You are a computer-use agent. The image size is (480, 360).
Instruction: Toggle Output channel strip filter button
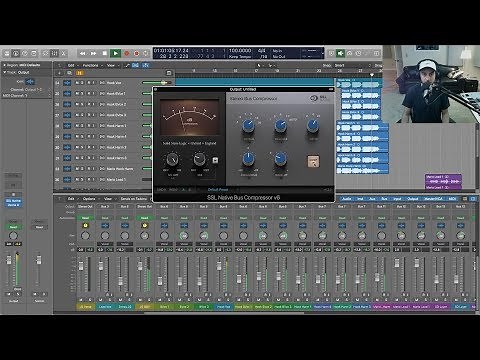pos(413,199)
